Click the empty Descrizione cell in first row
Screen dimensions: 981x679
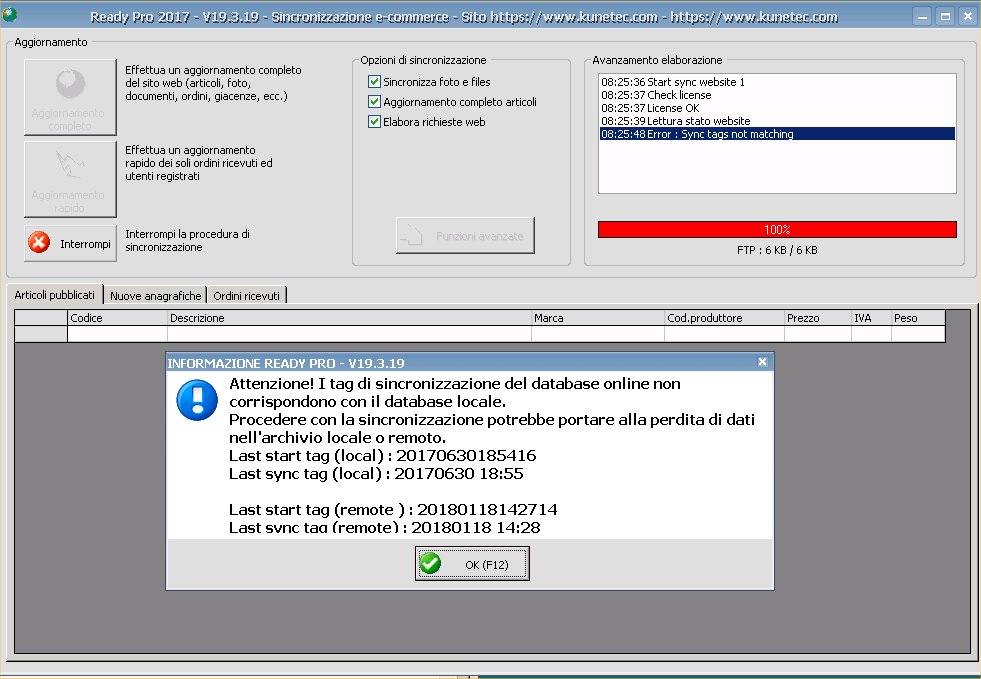349,334
